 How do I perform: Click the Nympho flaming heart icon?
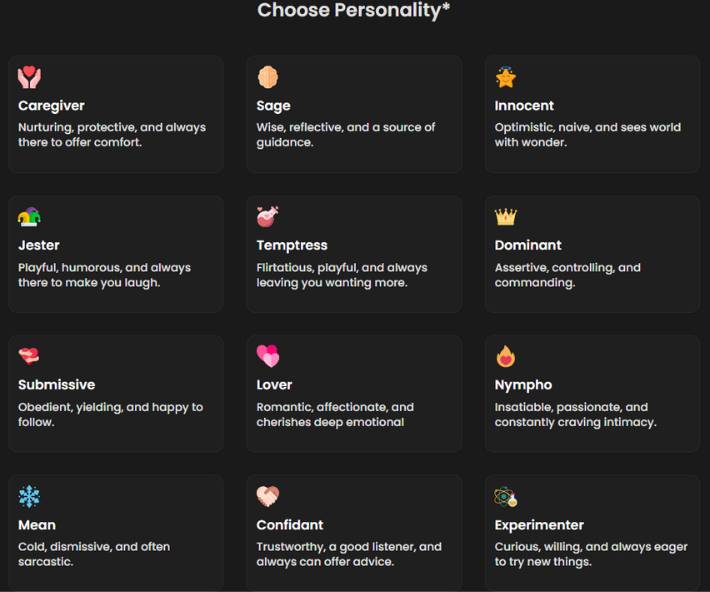pyautogui.click(x=506, y=356)
